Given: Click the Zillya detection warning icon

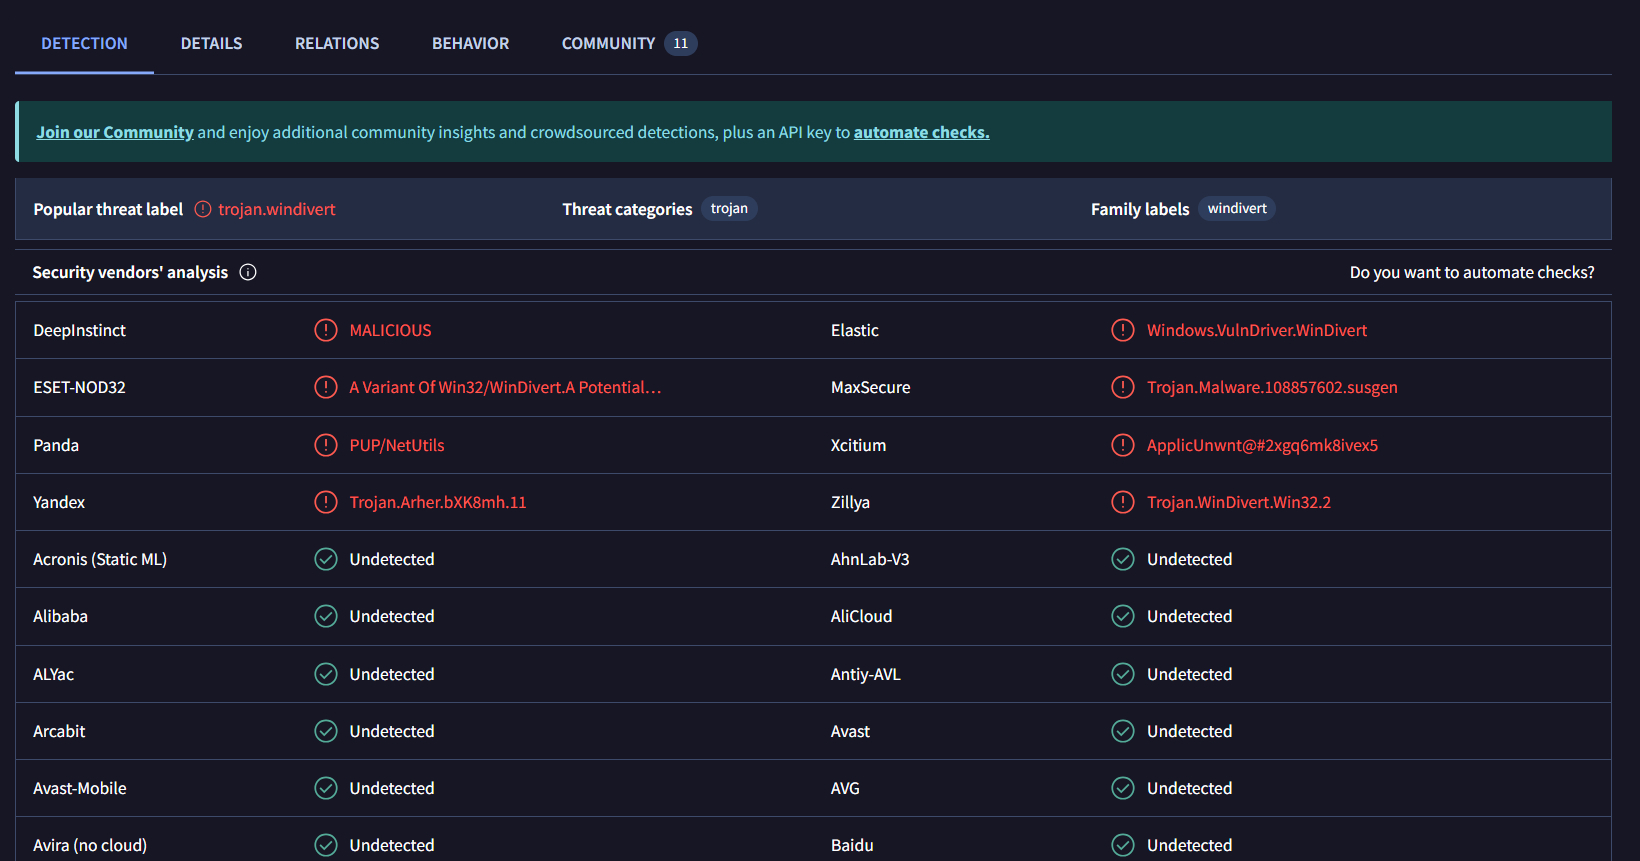Looking at the screenshot, I should click(x=1123, y=502).
